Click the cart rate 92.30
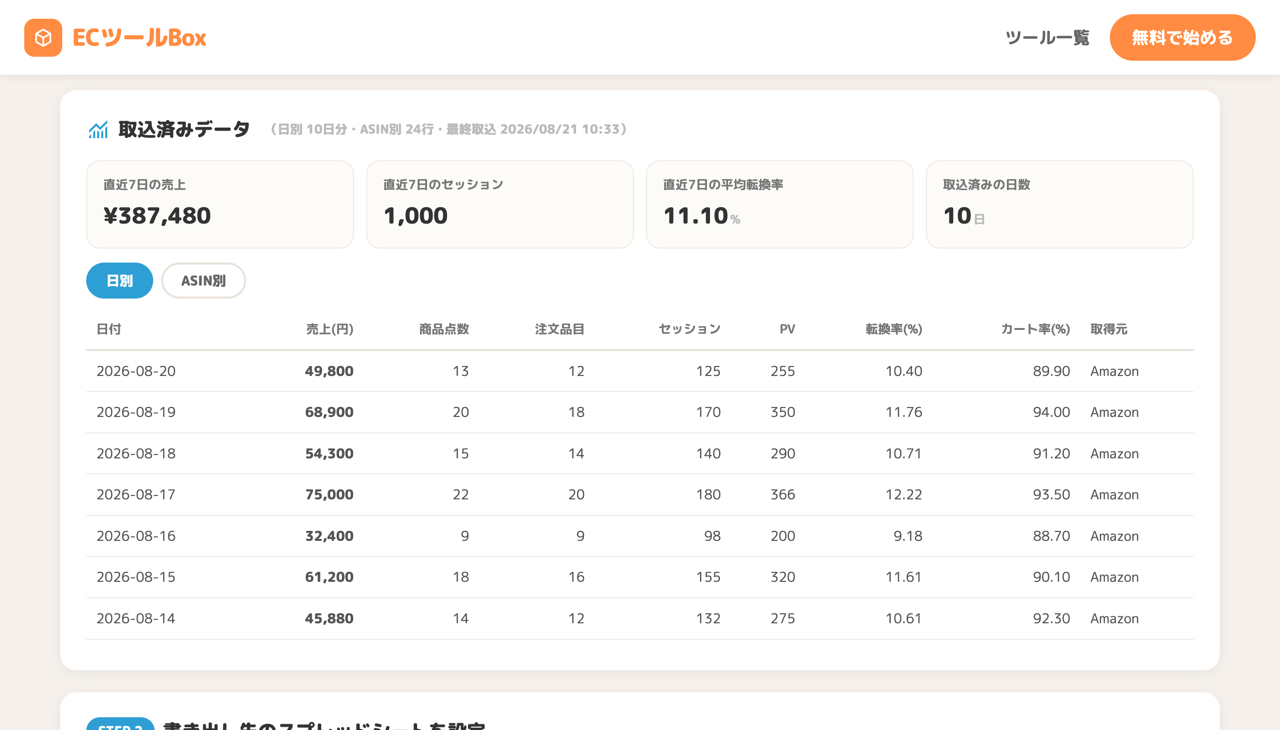This screenshot has height=730, width=1280. pos(1051,618)
